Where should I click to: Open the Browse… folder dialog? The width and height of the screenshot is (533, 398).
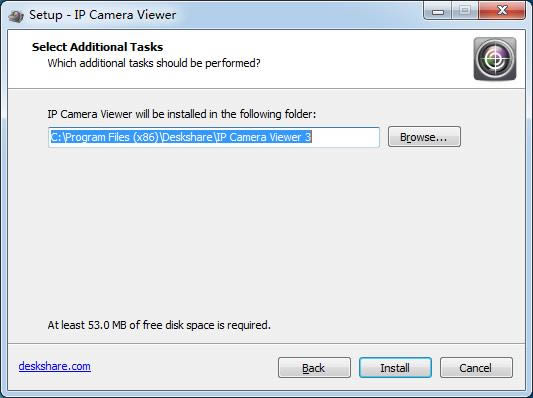tap(424, 137)
